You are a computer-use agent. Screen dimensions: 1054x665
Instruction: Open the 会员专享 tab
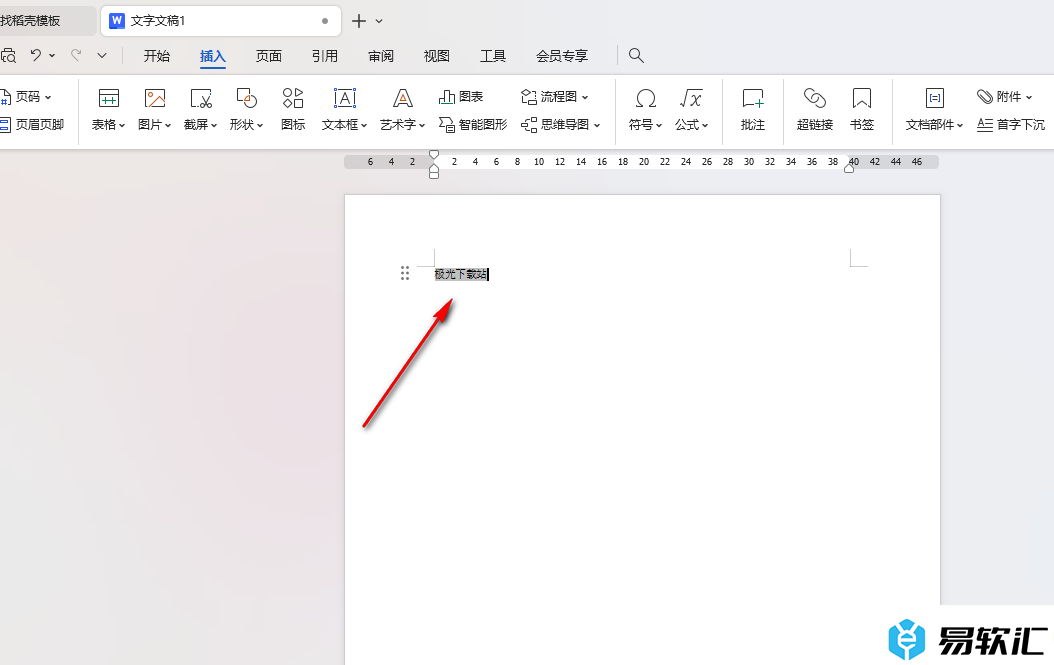pyautogui.click(x=562, y=56)
